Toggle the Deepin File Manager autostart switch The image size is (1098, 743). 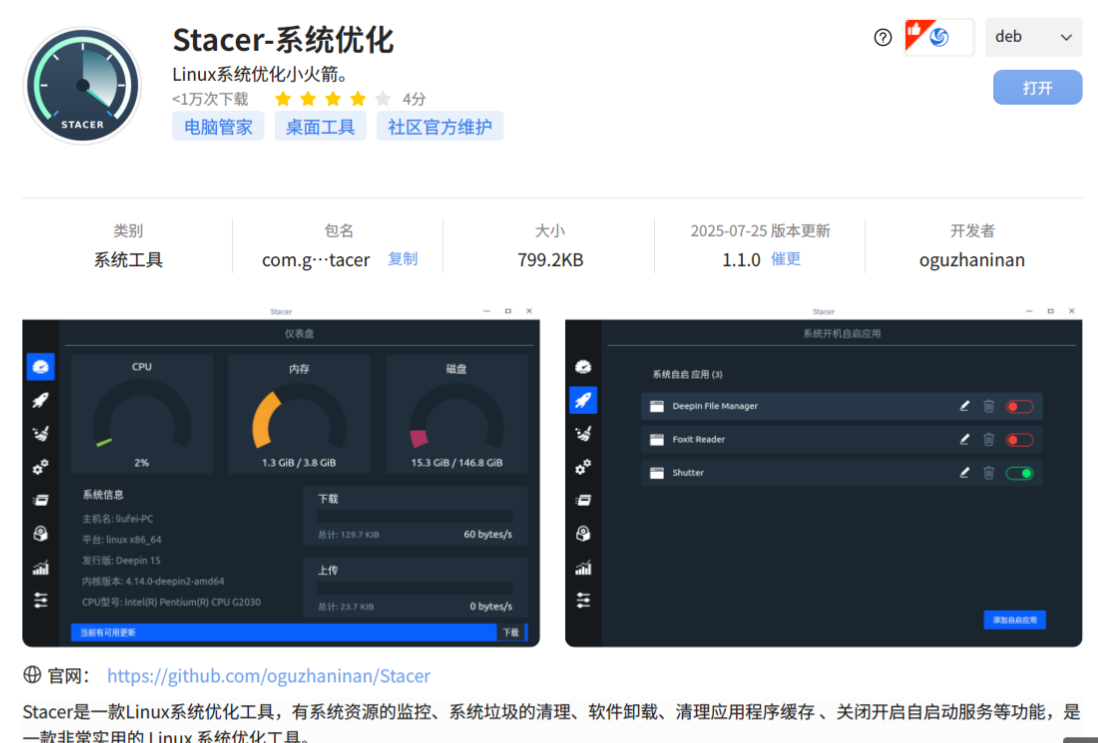pyautogui.click(x=1020, y=406)
